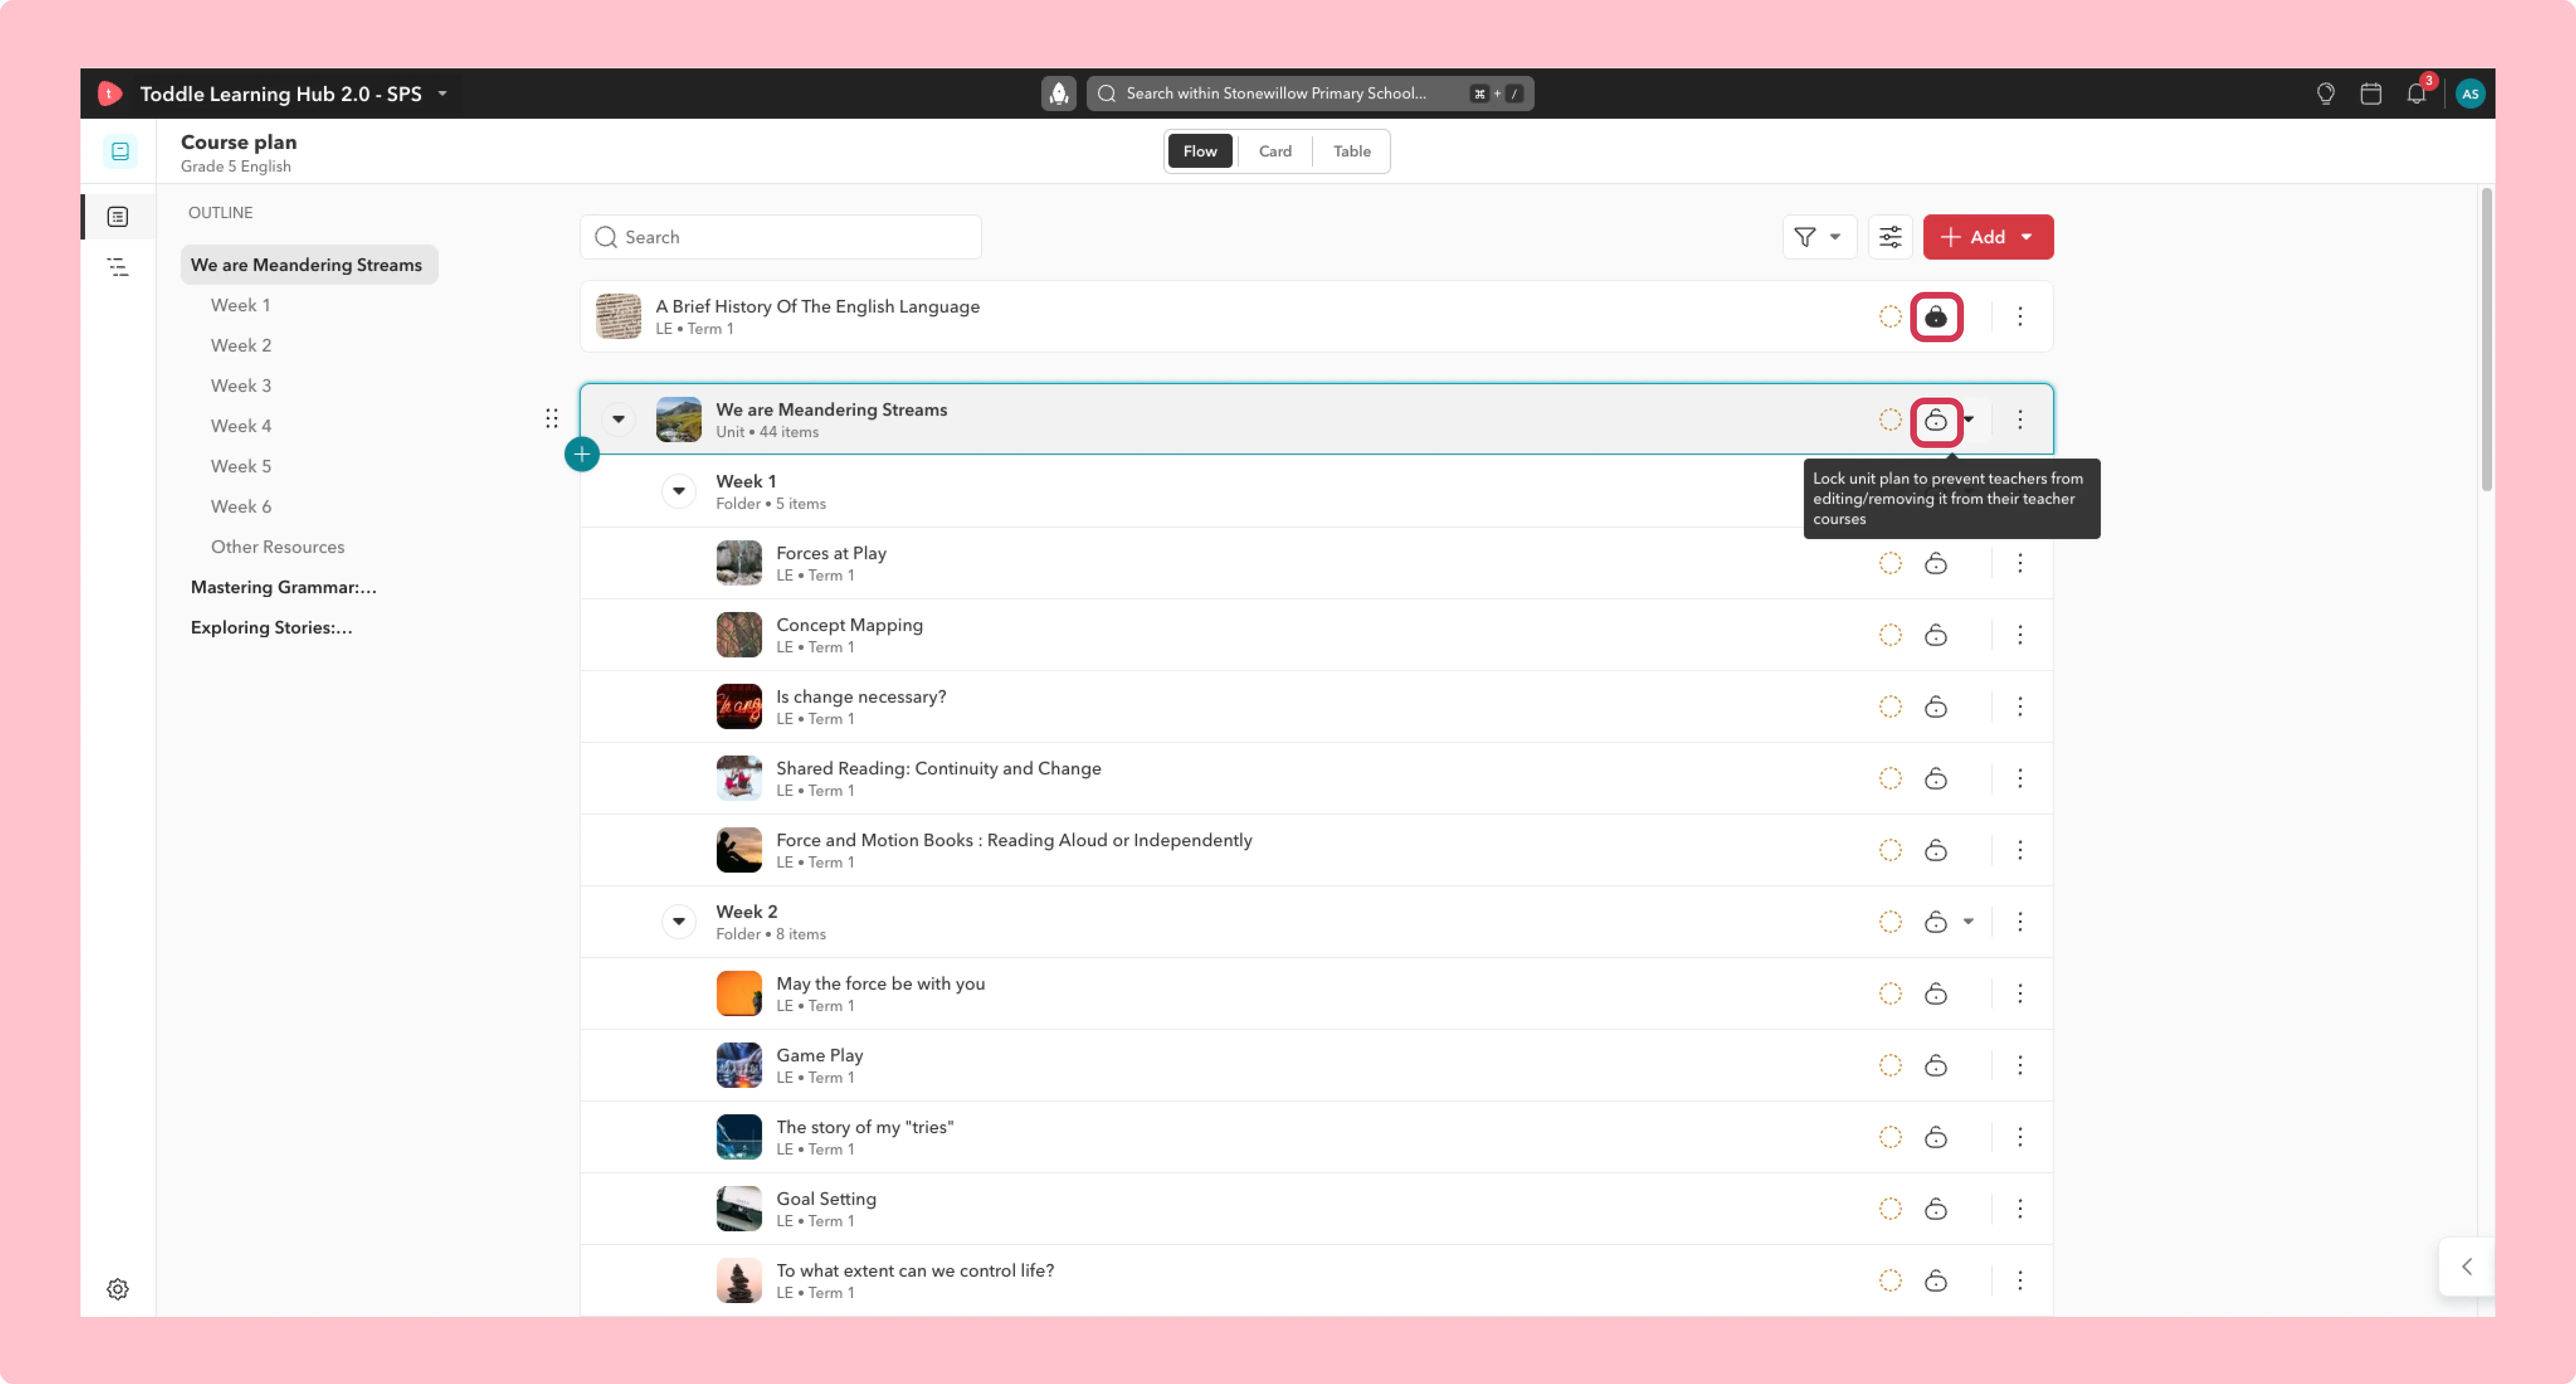Click the Toddle logo icon
The image size is (2576, 1384).
pos(110,93)
